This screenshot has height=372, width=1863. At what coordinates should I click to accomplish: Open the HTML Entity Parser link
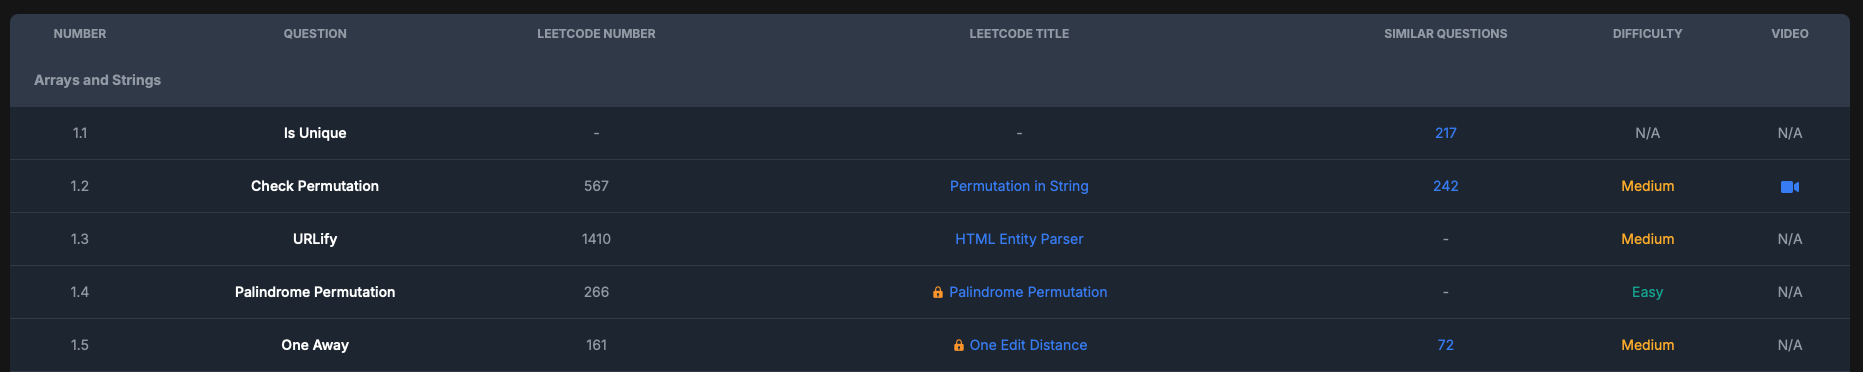[1019, 239]
